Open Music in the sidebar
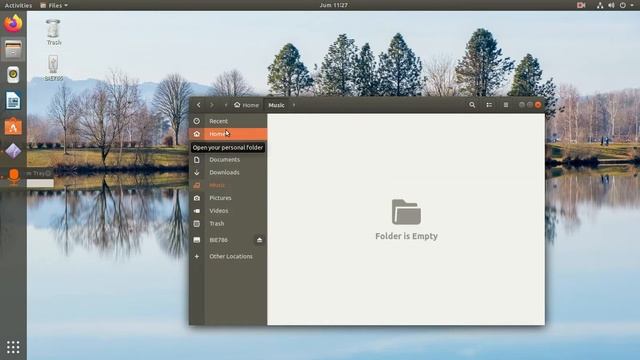640x360 pixels. pos(228,185)
